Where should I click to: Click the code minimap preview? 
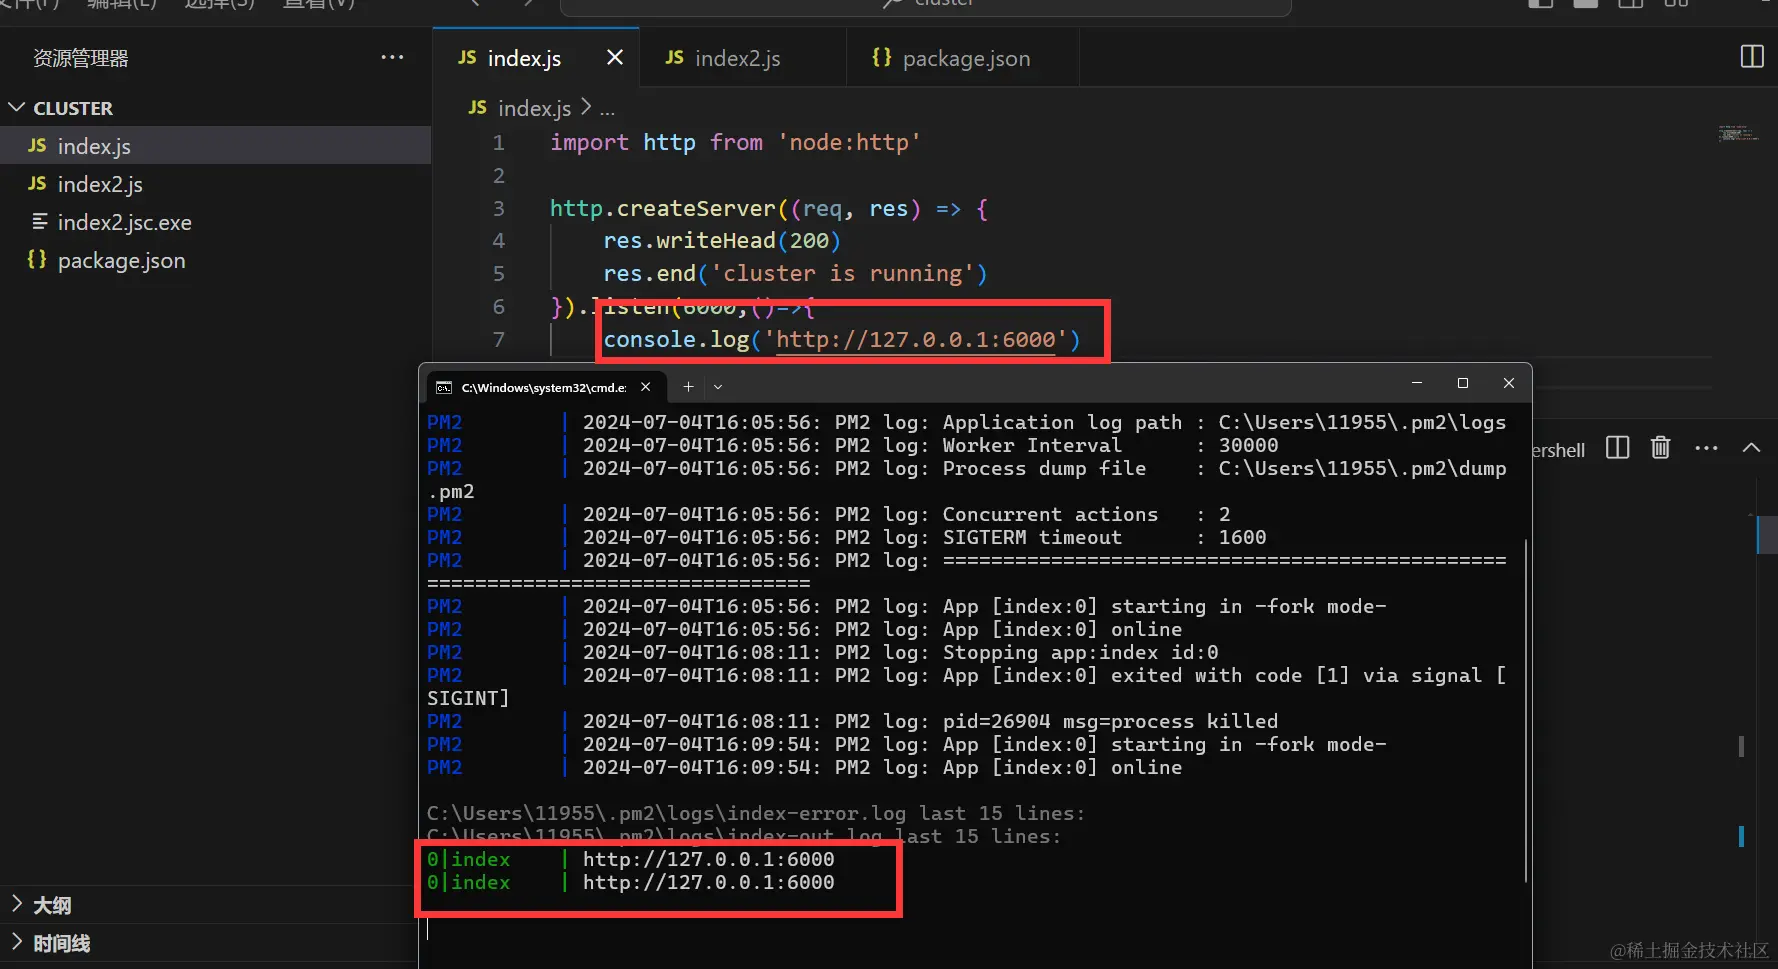coord(1738,133)
